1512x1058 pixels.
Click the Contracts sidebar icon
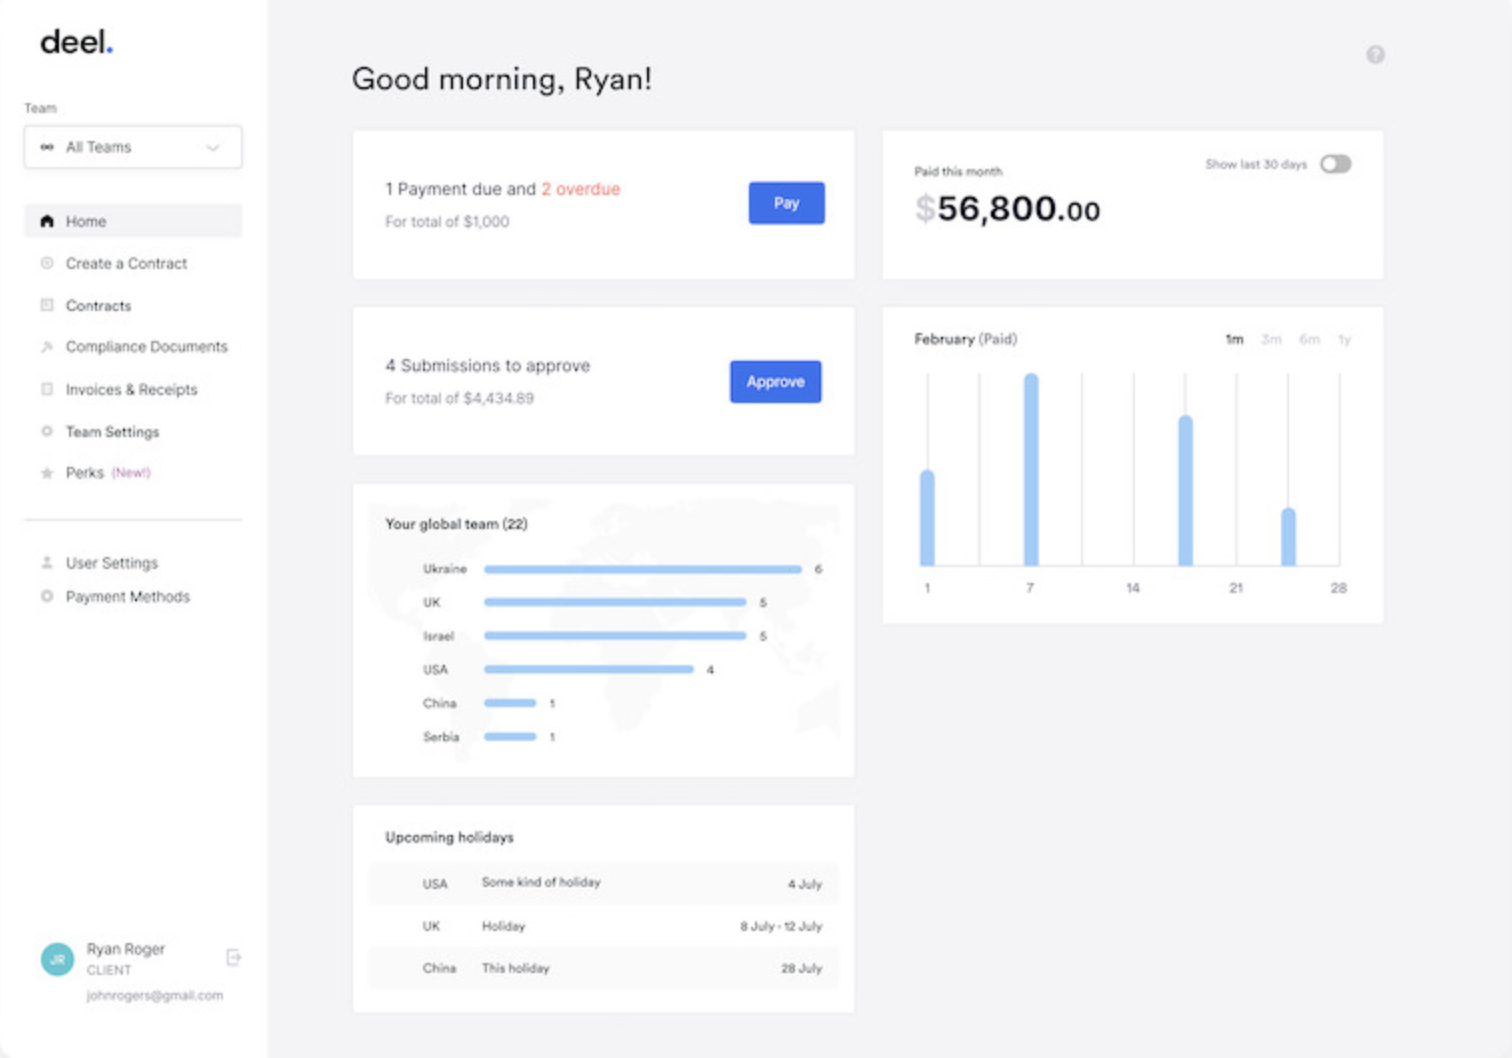(x=46, y=305)
